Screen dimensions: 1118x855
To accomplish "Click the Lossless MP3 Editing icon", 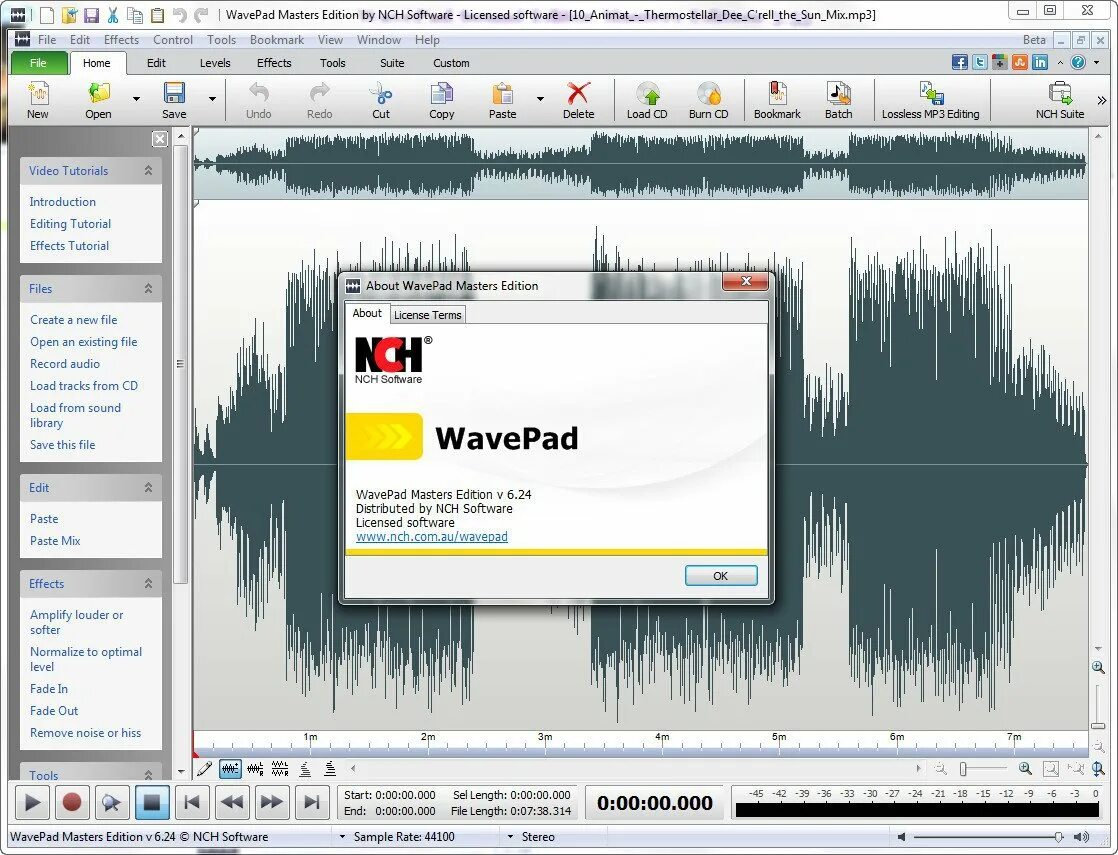I will tap(930, 101).
